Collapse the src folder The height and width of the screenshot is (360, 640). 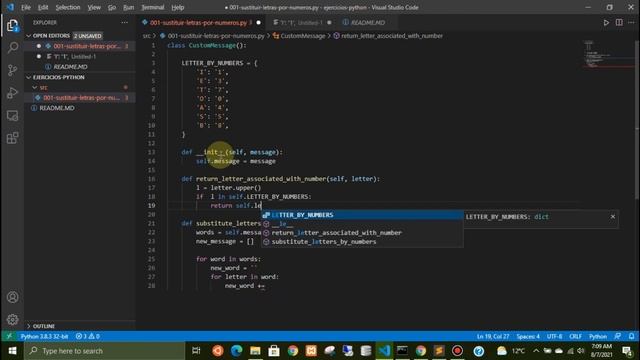[43, 87]
